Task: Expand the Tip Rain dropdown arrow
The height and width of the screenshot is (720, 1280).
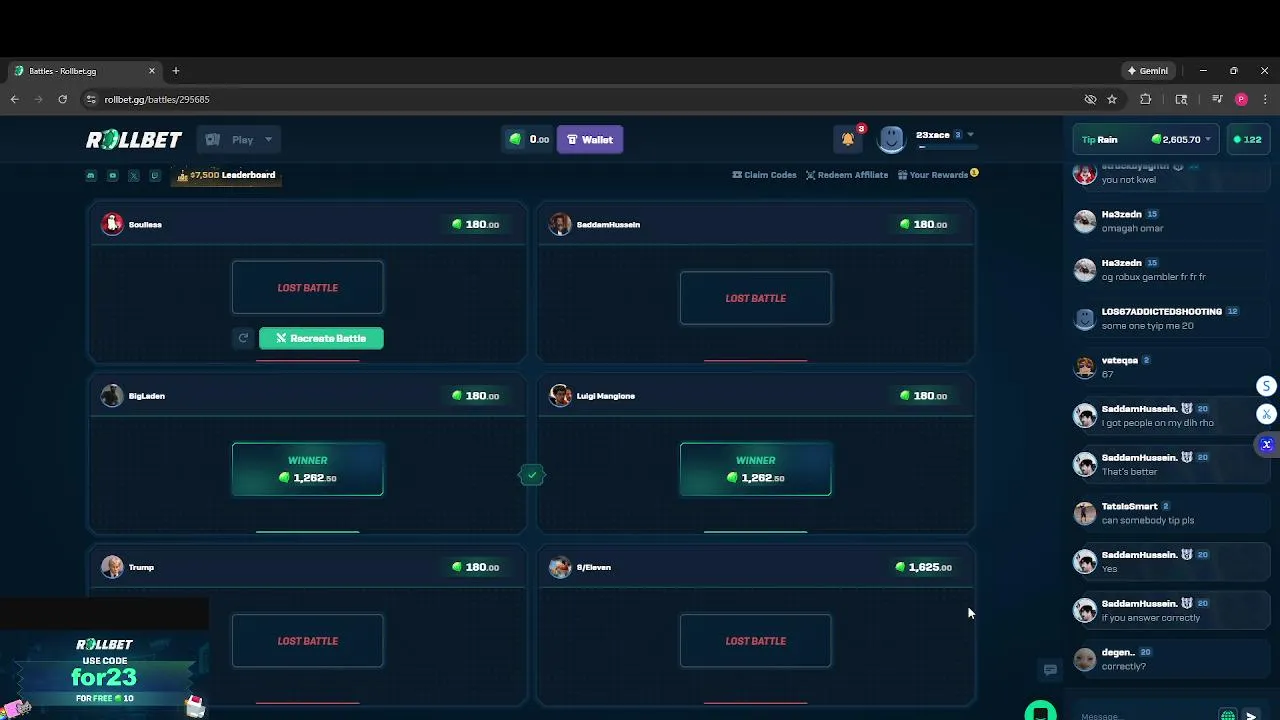Action: click(1208, 140)
